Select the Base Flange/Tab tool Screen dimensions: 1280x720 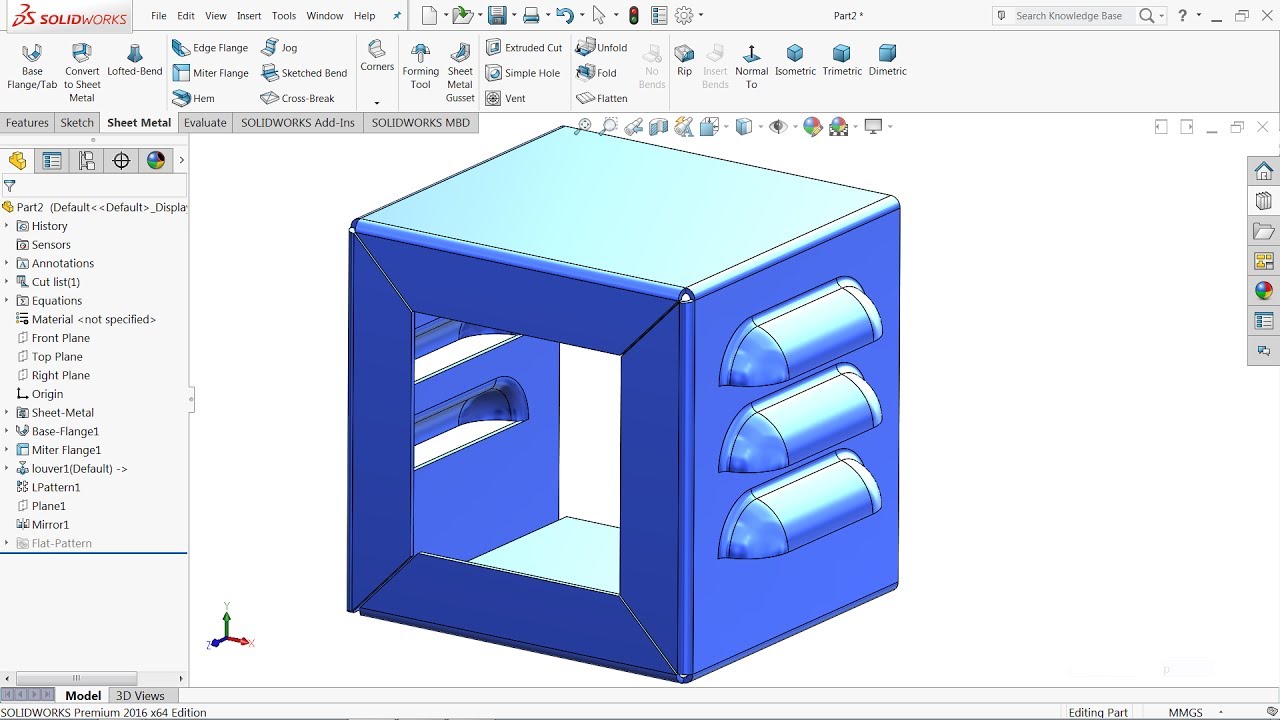(x=32, y=67)
